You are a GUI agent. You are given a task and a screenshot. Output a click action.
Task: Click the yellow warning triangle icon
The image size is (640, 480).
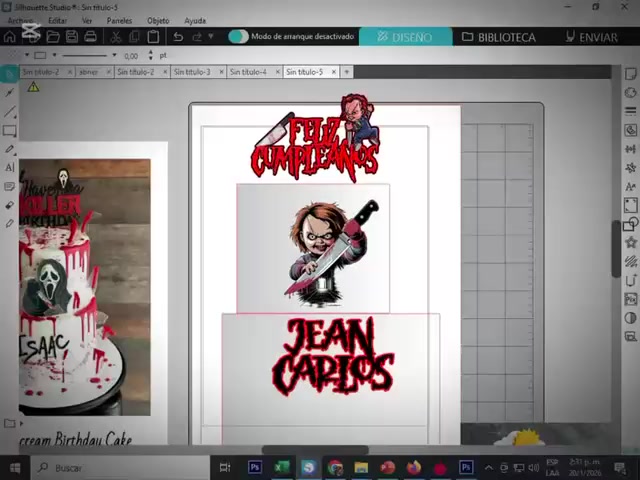[x=33, y=87]
